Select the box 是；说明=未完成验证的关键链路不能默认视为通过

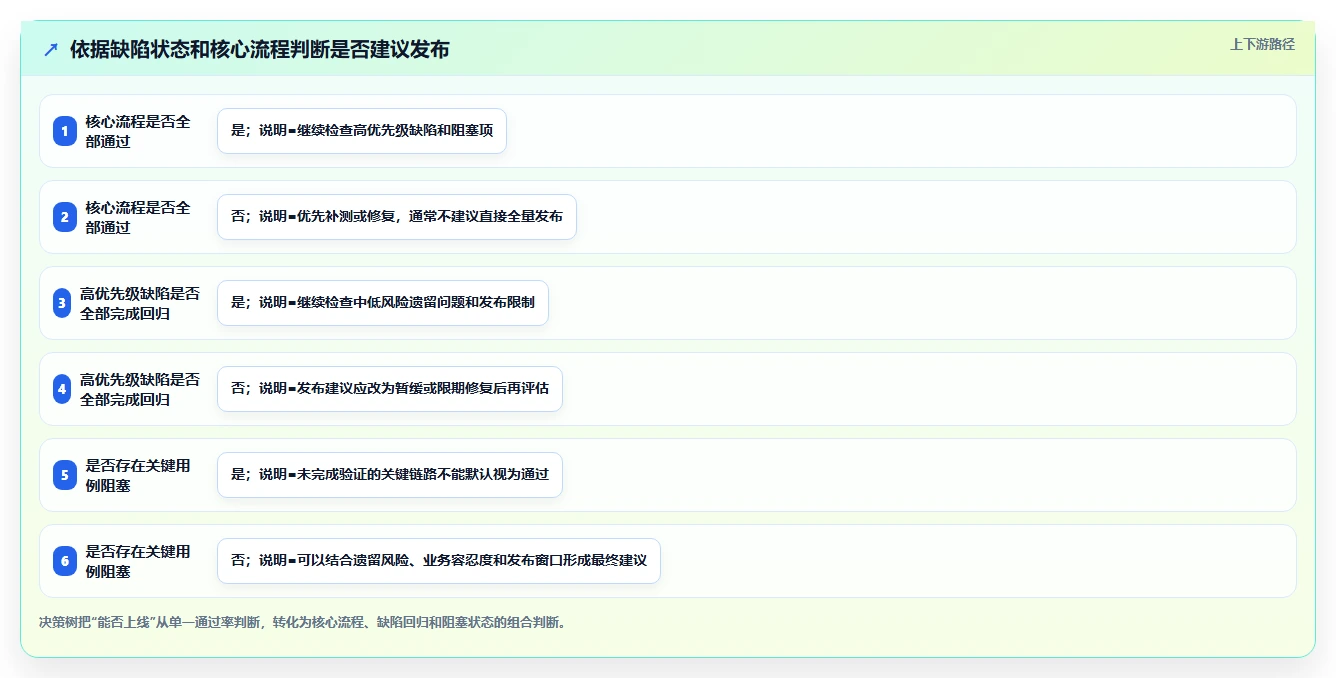click(390, 475)
